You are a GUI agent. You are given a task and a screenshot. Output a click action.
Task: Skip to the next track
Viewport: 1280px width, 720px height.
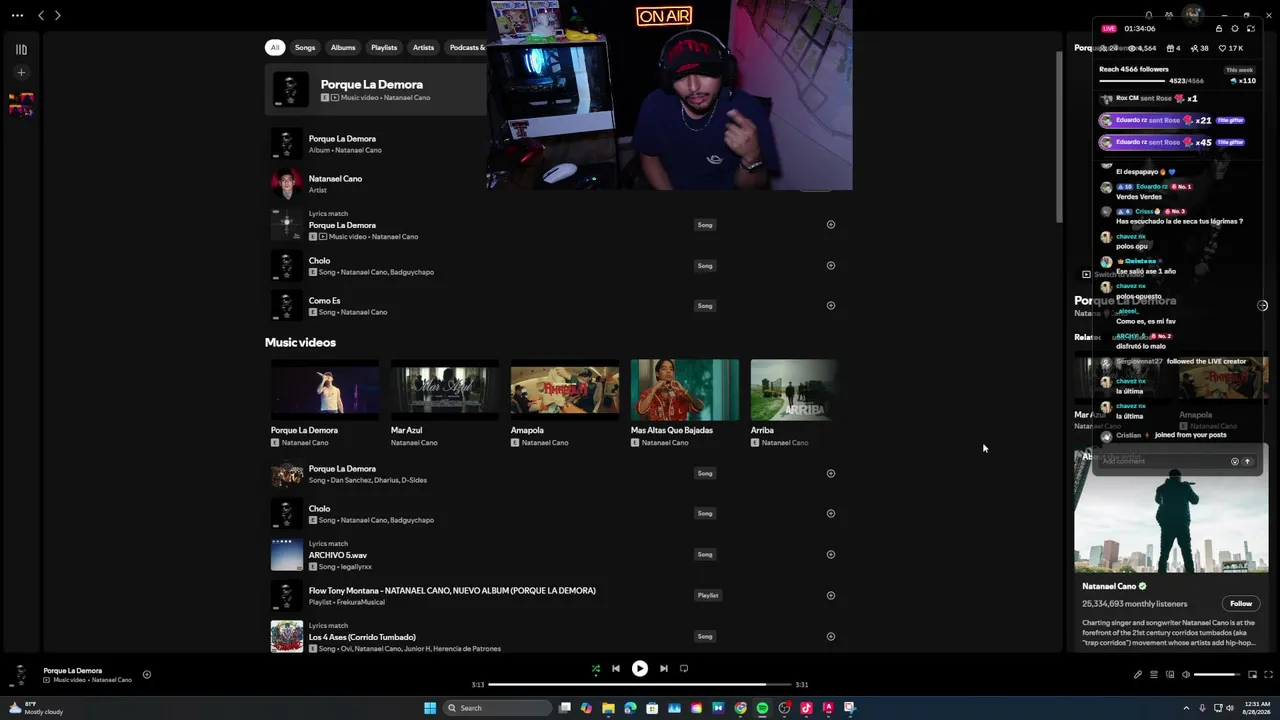coord(664,669)
